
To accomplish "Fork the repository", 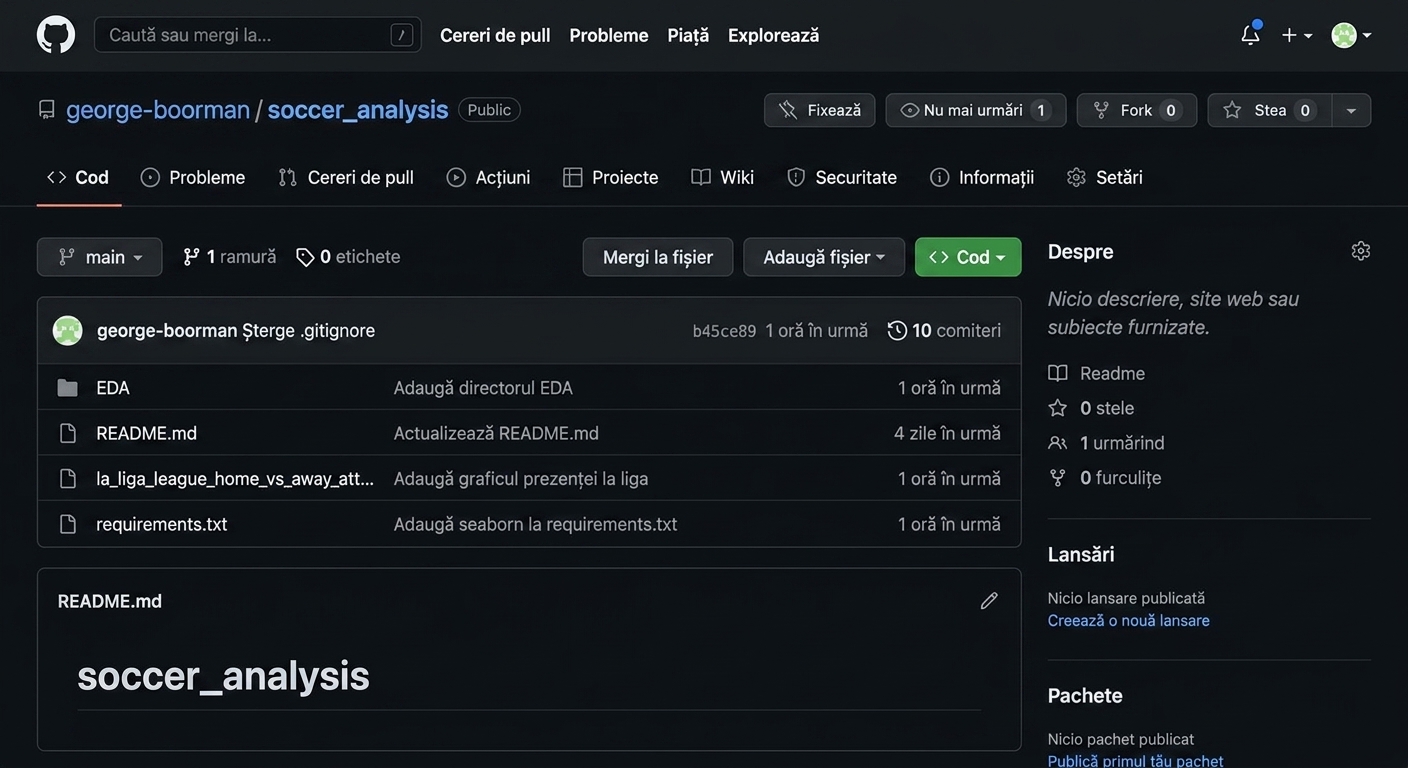I will point(1137,110).
